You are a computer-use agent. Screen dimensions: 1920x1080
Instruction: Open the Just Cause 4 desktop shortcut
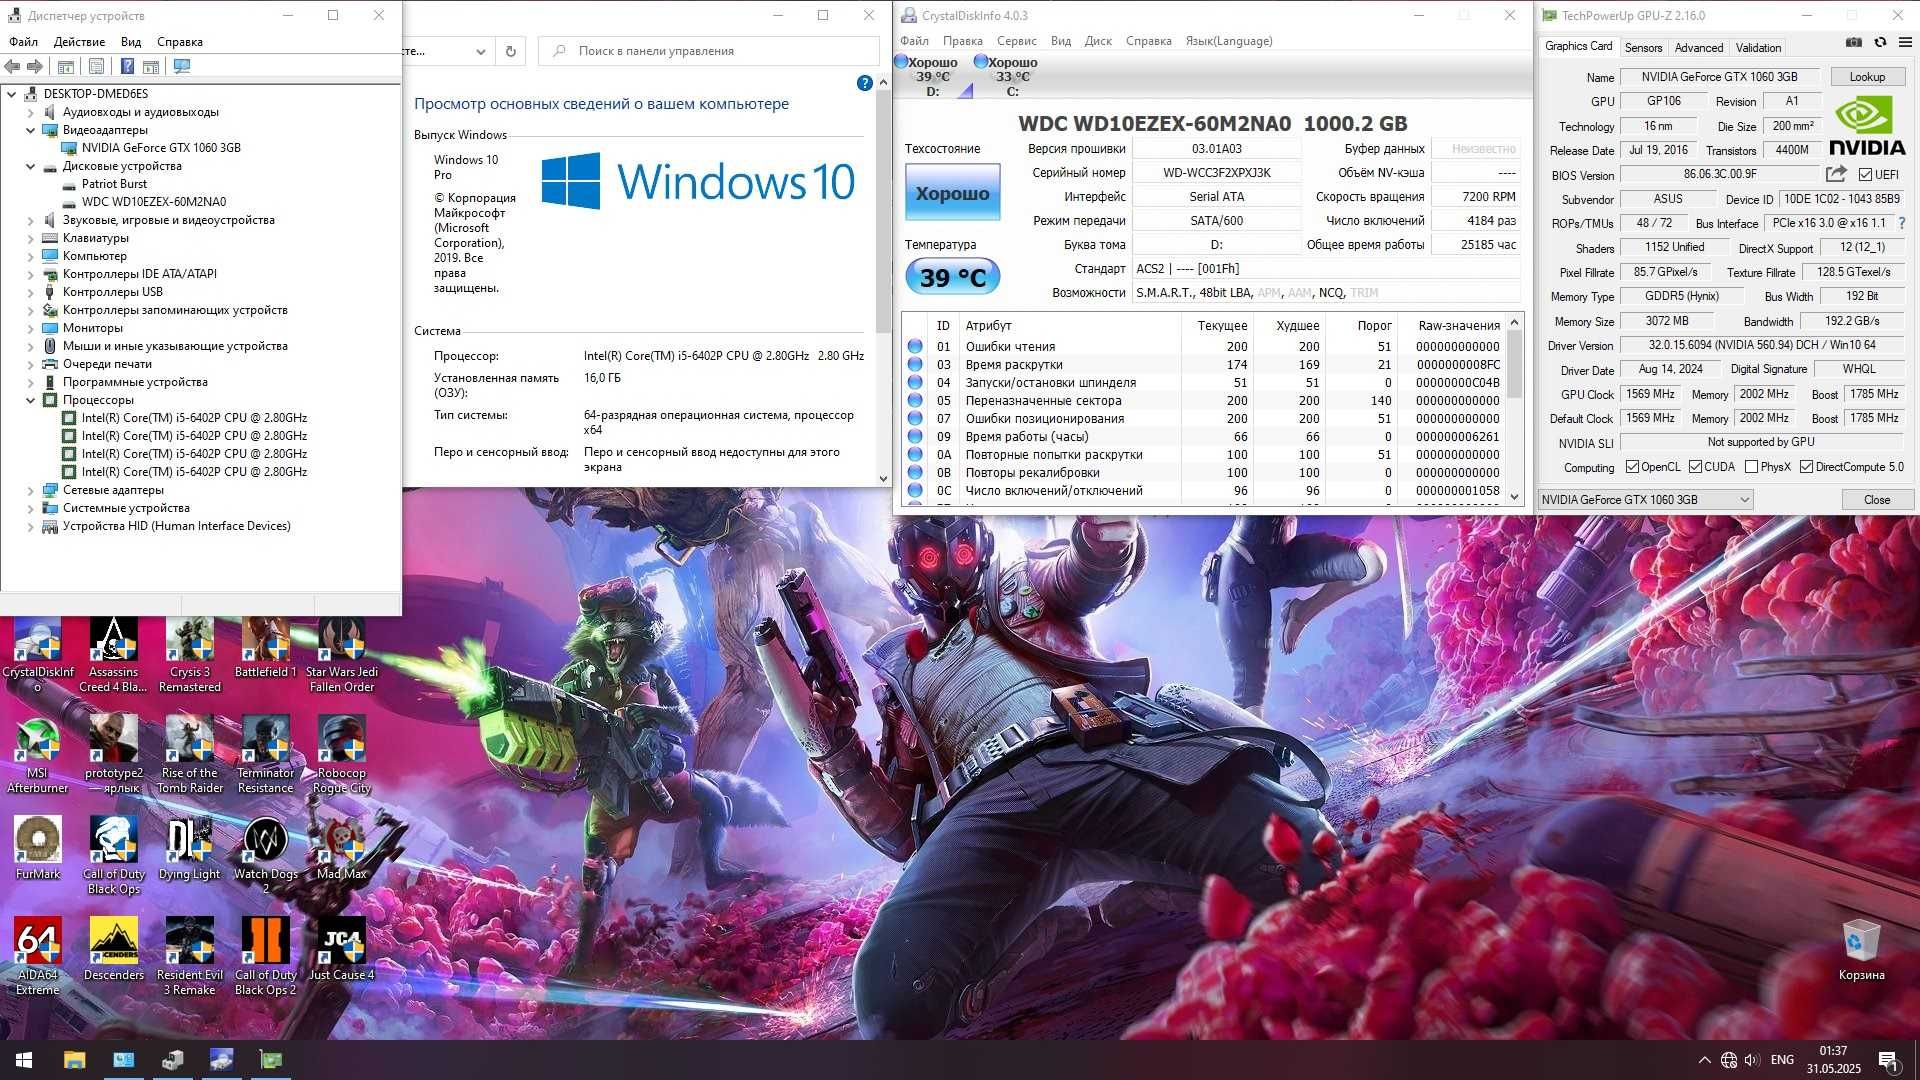[341, 950]
